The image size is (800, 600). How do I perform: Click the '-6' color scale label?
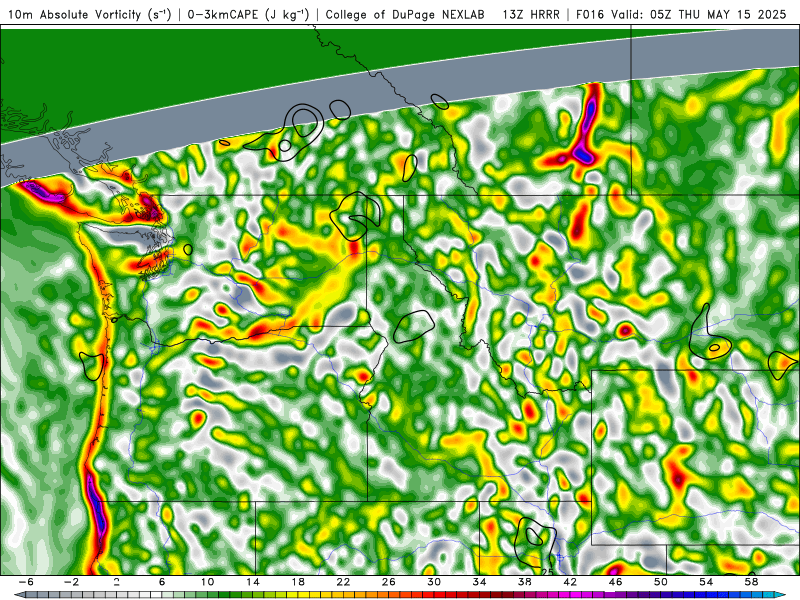click(x=26, y=582)
